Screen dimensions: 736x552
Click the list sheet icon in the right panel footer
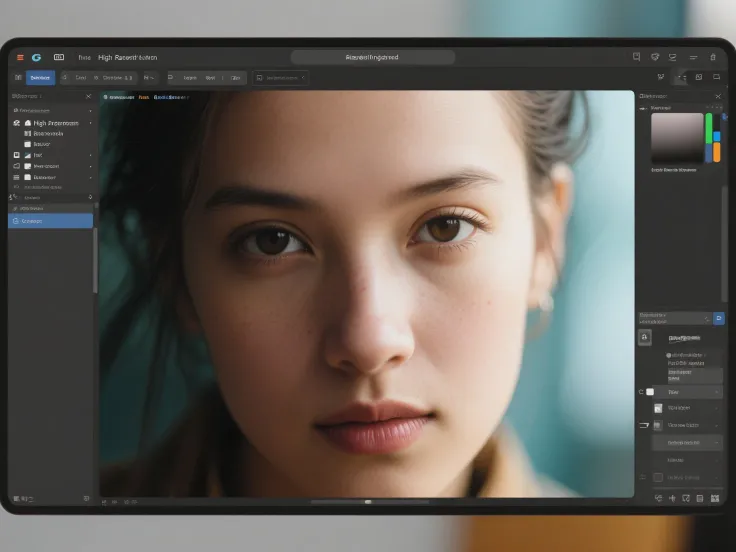(x=700, y=498)
